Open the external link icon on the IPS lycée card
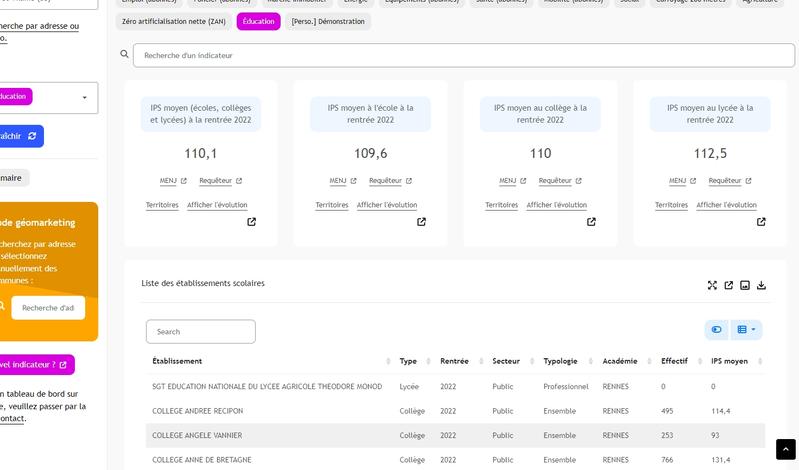The height and width of the screenshot is (470, 799). 761,222
